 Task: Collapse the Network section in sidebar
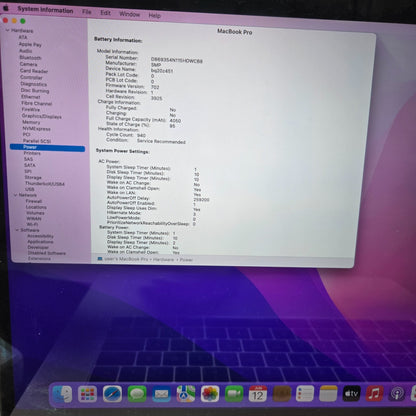[15, 195]
